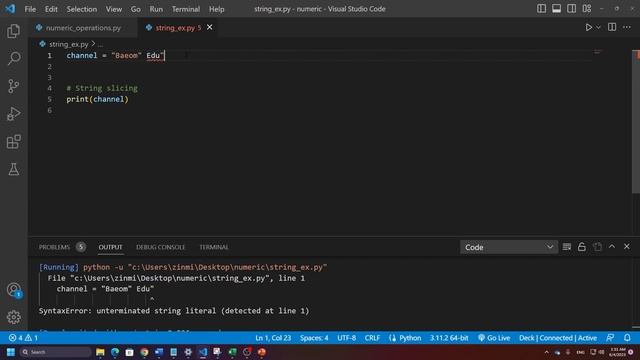Open the Explorer view in activity bar
This screenshot has width=640, height=360.
pyautogui.click(x=13, y=31)
